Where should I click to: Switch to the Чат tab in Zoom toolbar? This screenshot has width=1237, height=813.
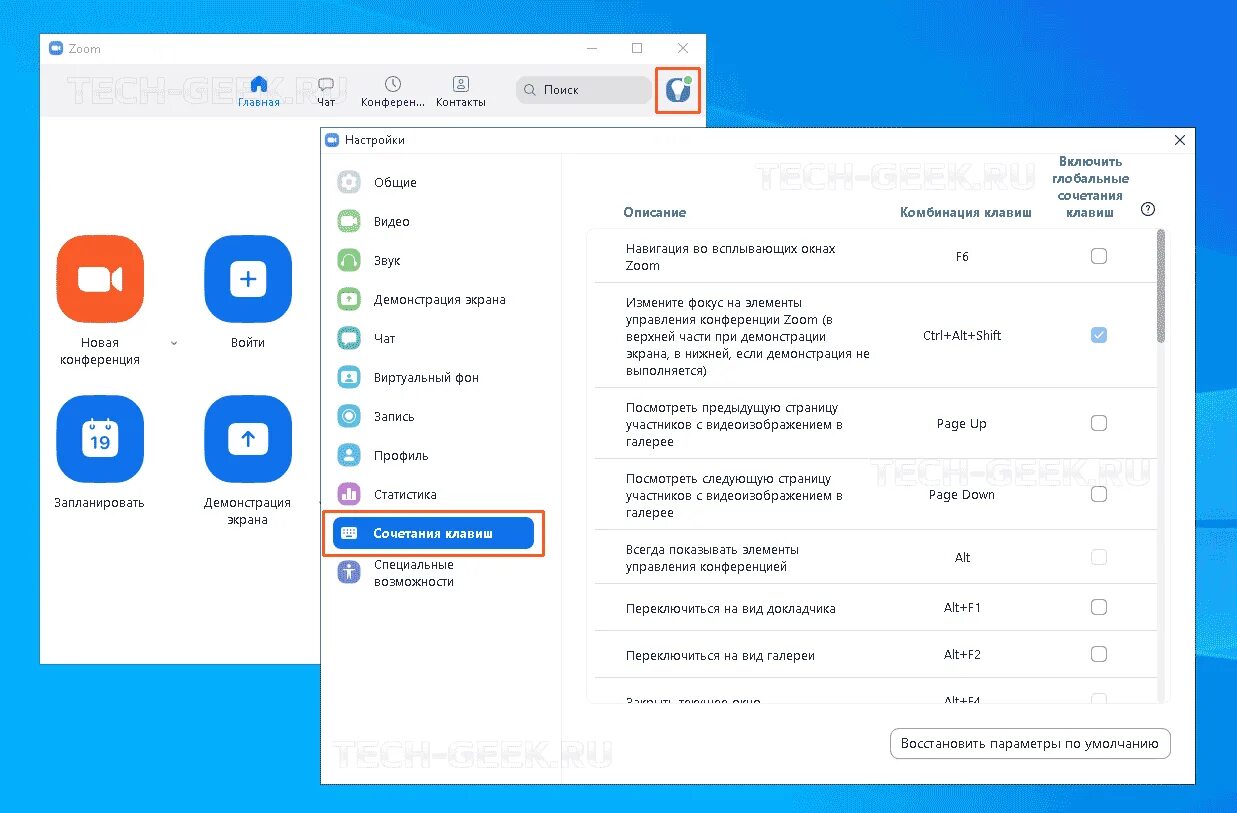click(x=326, y=91)
